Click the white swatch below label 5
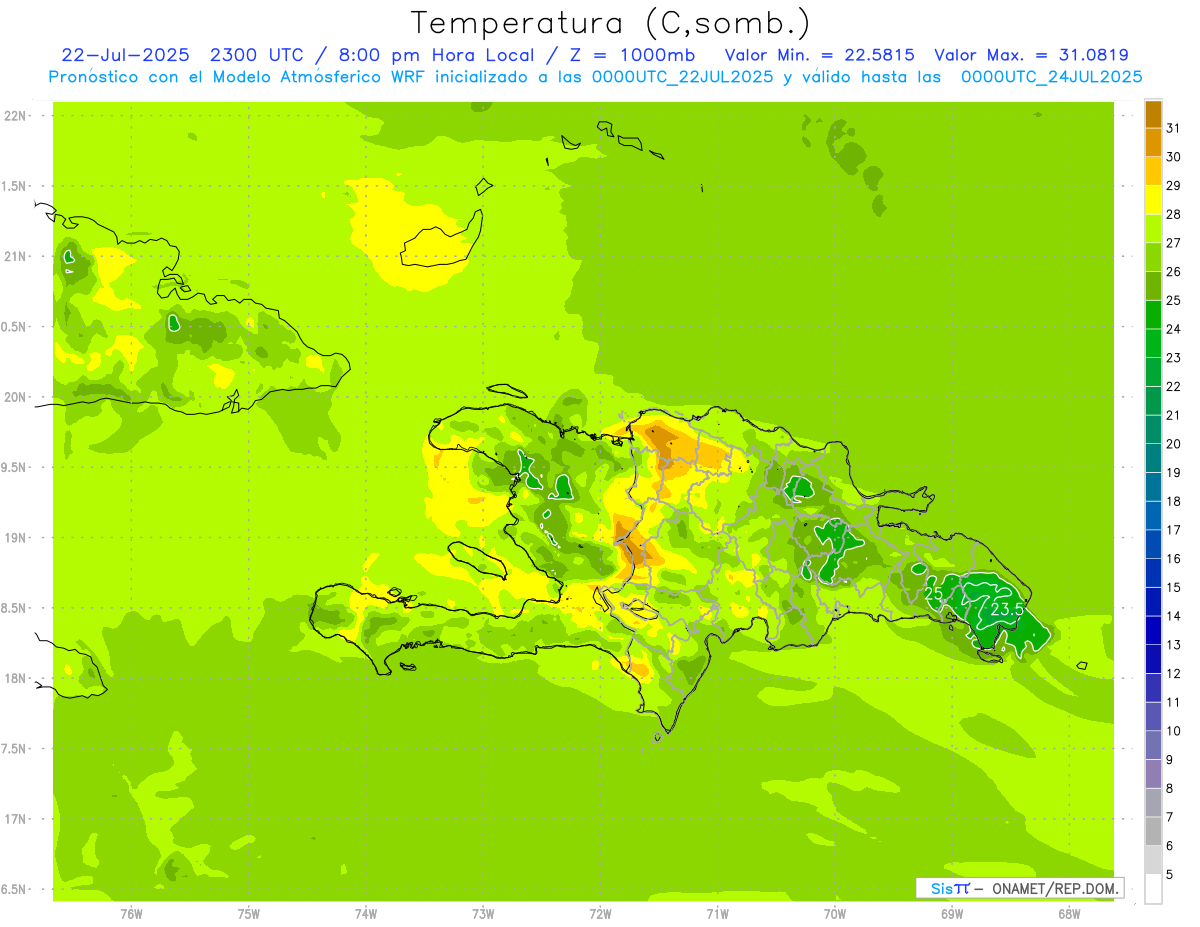This screenshot has height=927, width=1200. [x=1153, y=889]
